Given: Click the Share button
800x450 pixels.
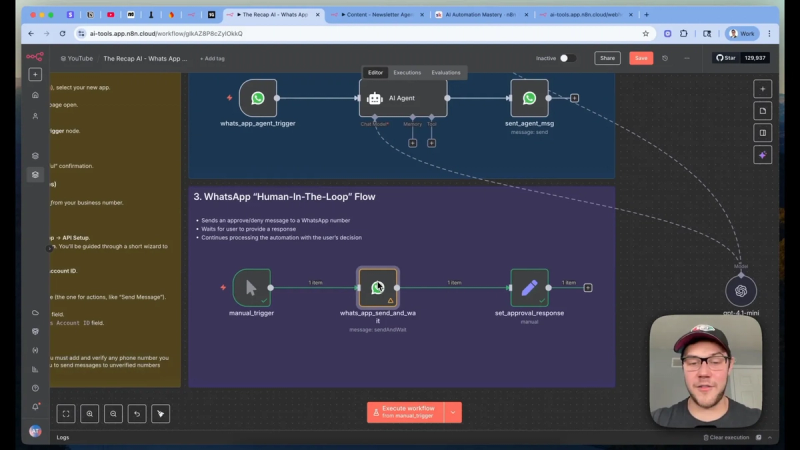Looking at the screenshot, I should [x=607, y=58].
